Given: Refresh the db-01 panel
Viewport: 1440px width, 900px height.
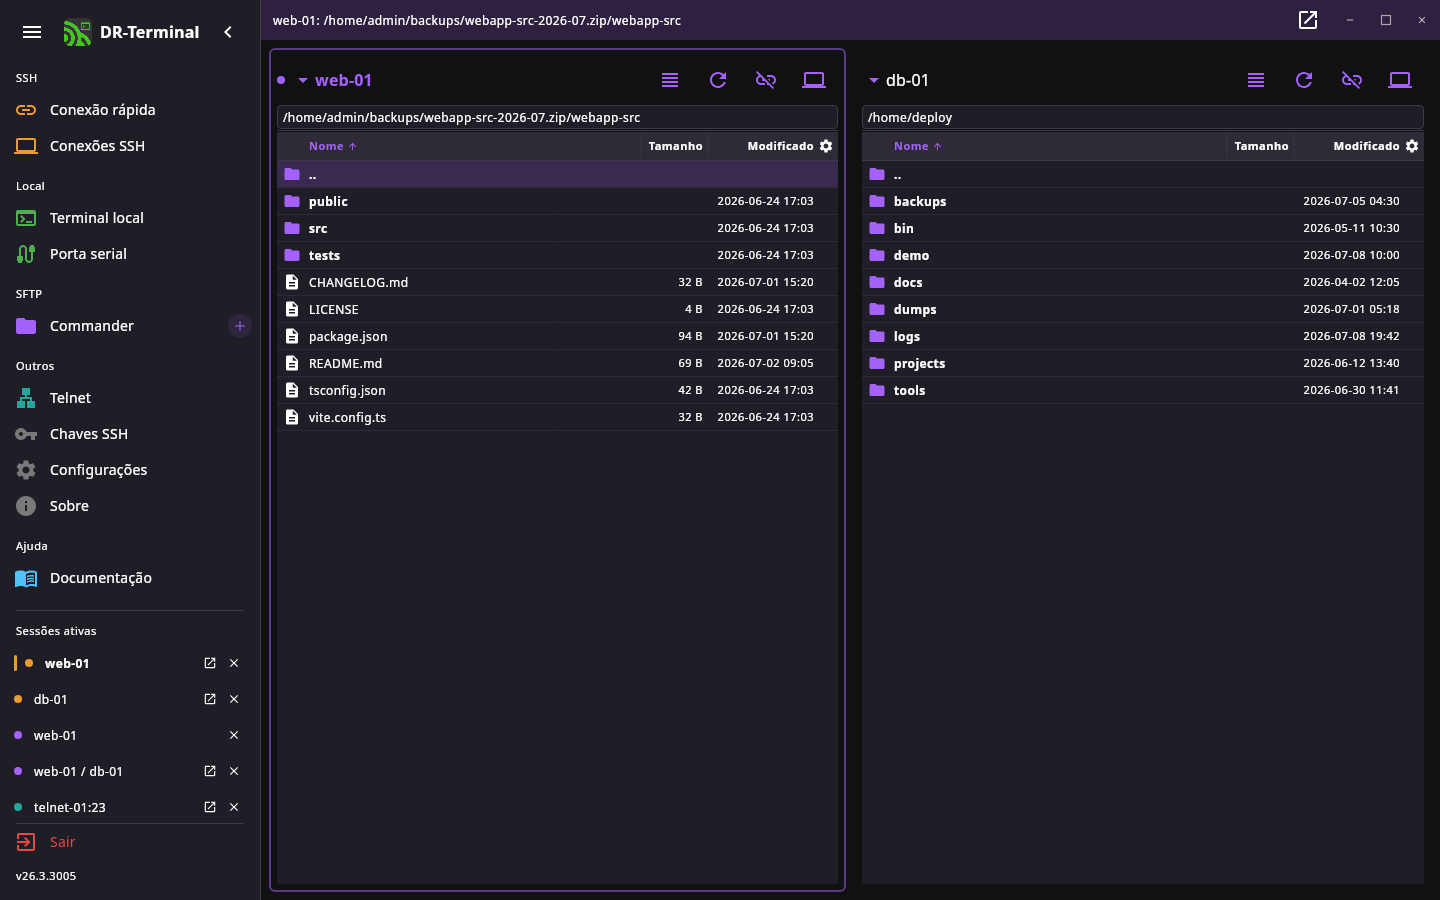Looking at the screenshot, I should coord(1304,80).
